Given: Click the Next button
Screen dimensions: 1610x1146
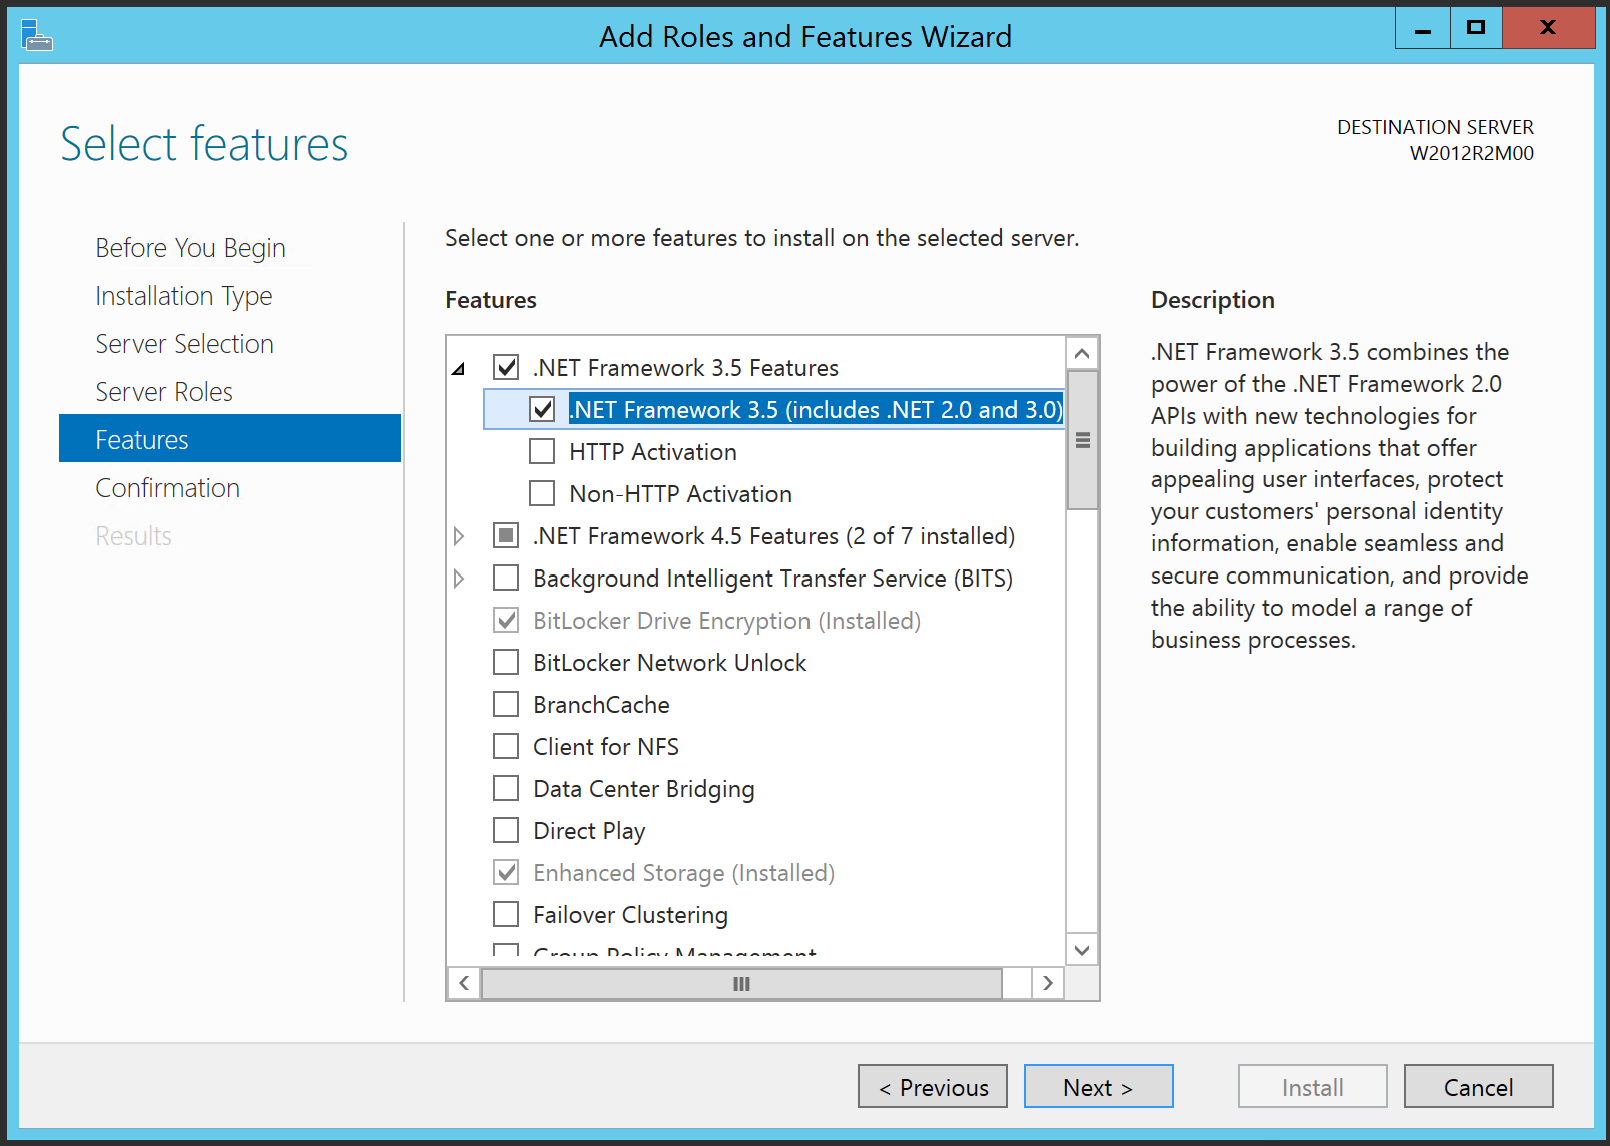Looking at the screenshot, I should coord(1098,1086).
